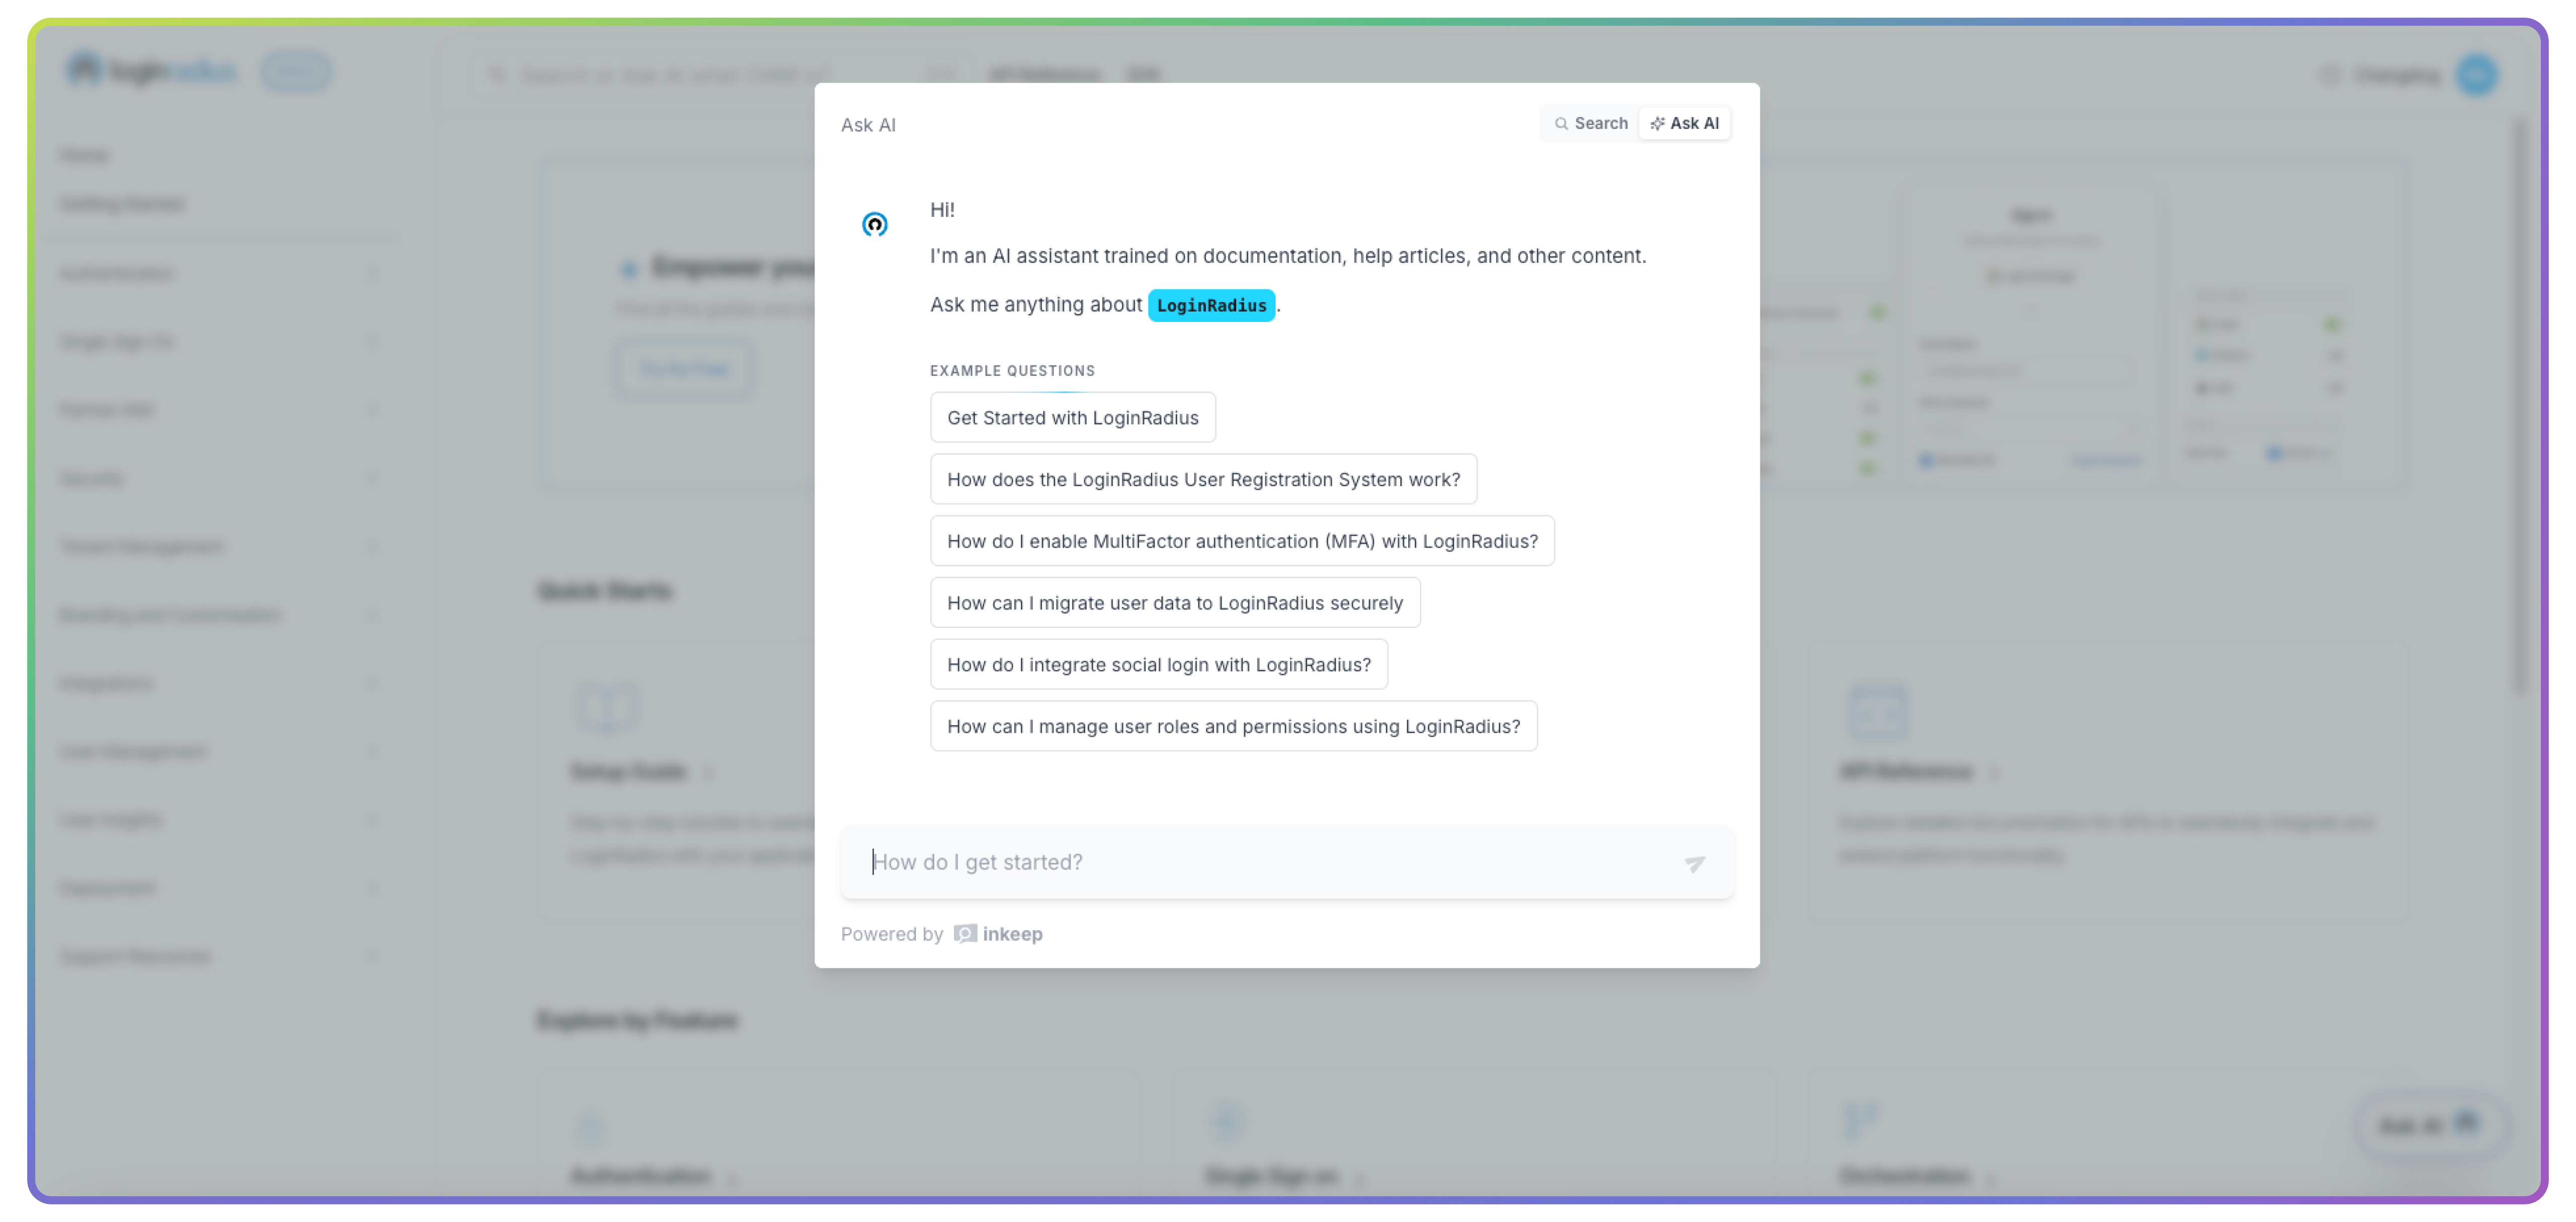Click the magnifier icon on the Search tab
This screenshot has height=1222, width=2576.
click(x=1562, y=123)
